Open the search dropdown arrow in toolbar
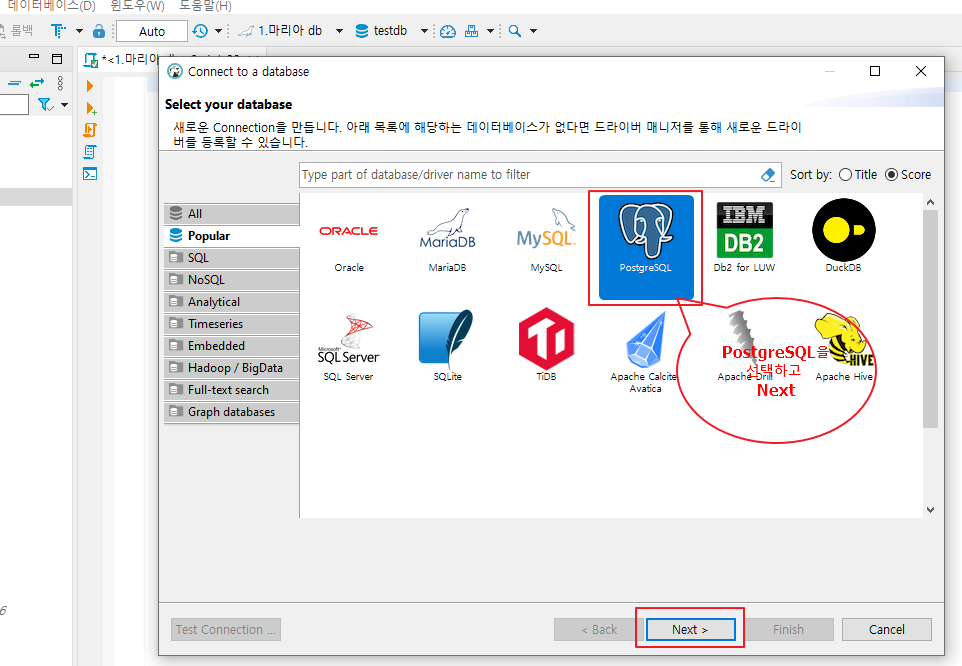Viewport: 962px width, 666px height. [x=533, y=31]
